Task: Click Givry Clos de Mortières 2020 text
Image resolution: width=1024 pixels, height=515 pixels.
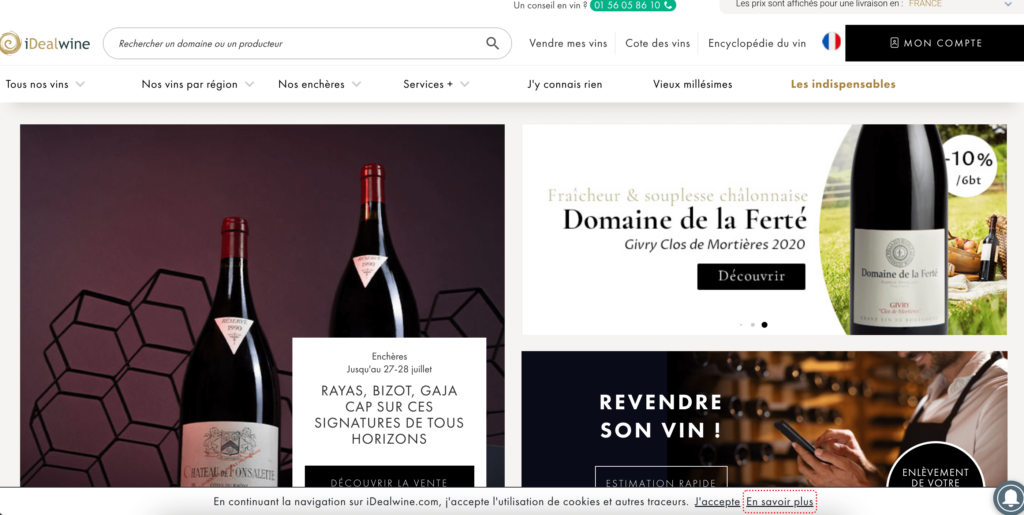Action: point(714,245)
